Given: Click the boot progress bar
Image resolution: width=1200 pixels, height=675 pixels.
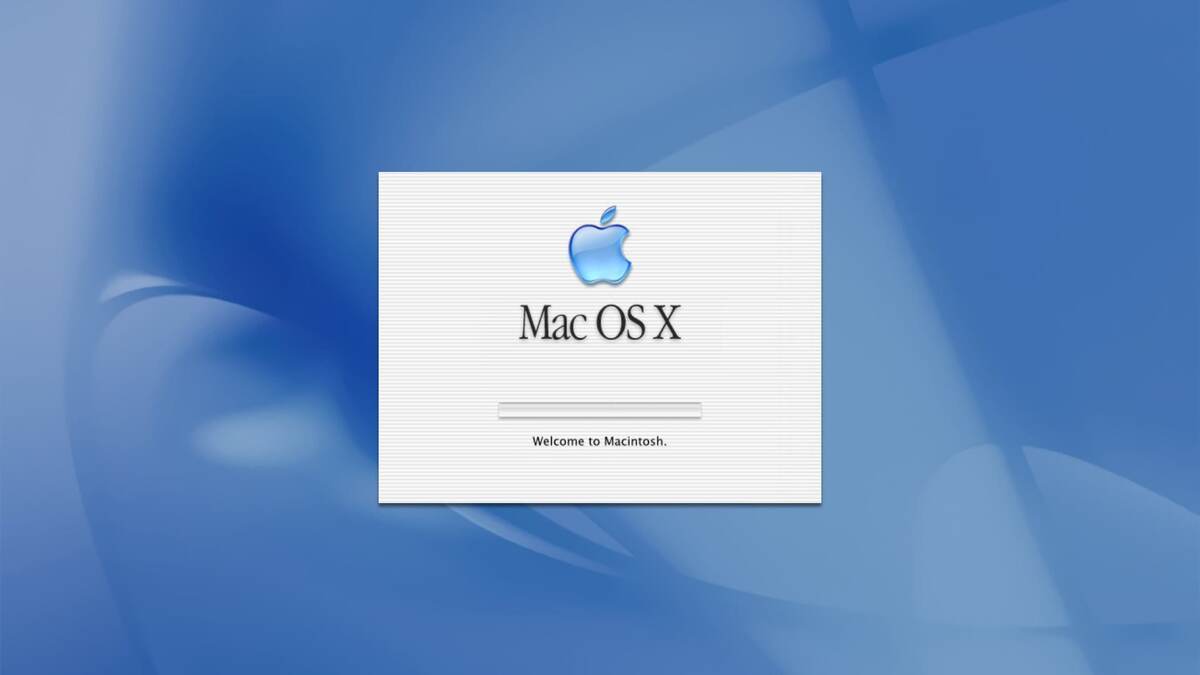Looking at the screenshot, I should pyautogui.click(x=600, y=410).
